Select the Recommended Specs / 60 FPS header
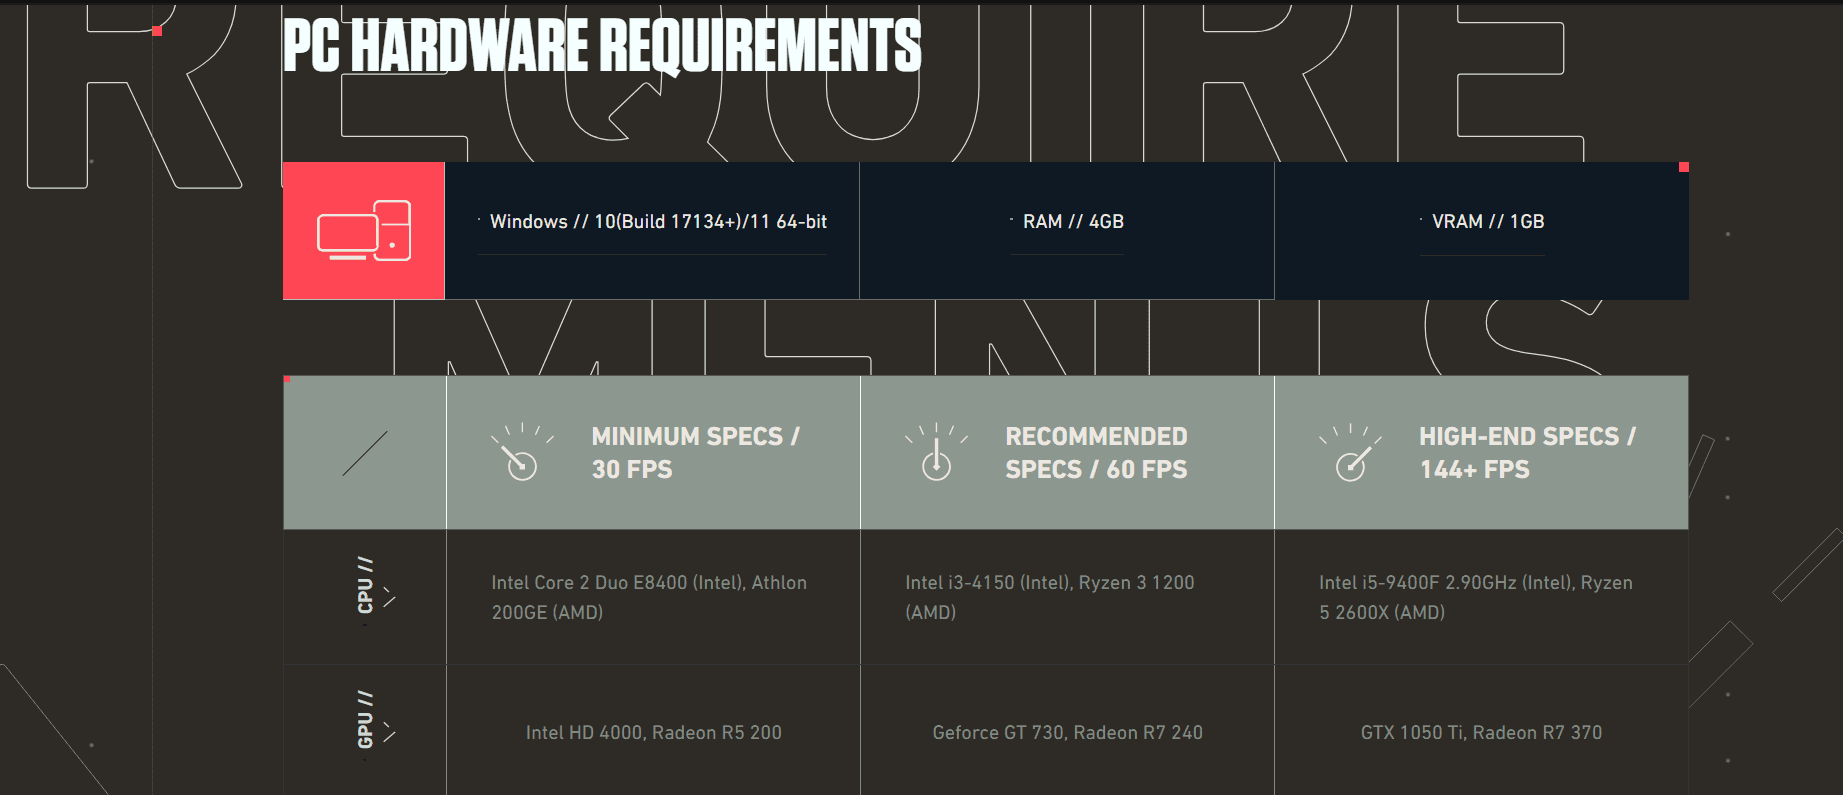The width and height of the screenshot is (1843, 795). click(x=1096, y=453)
